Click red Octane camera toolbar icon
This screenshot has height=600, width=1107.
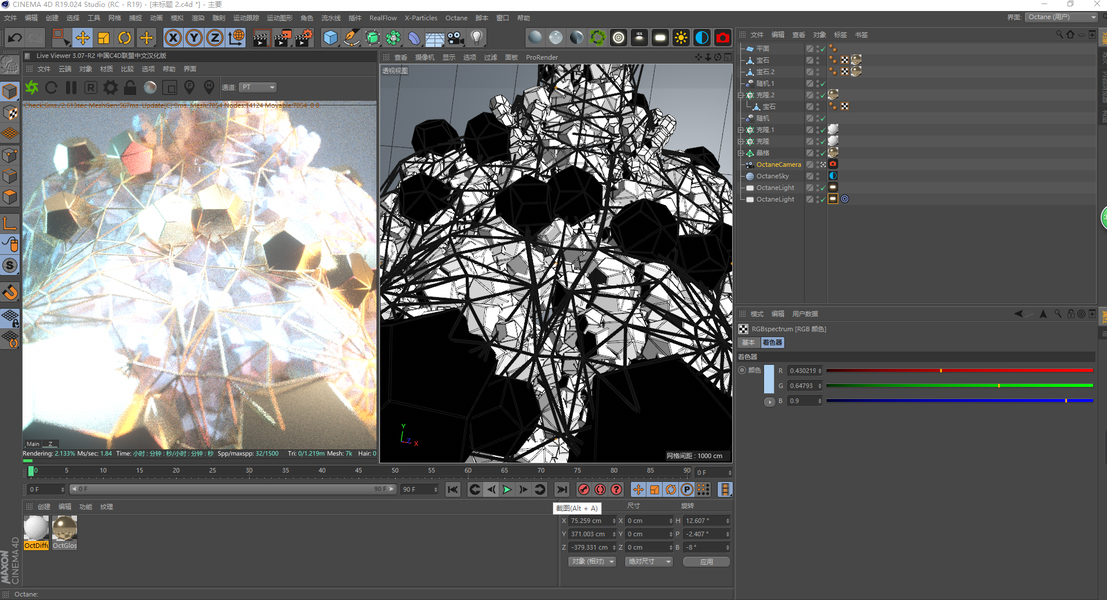pos(722,37)
